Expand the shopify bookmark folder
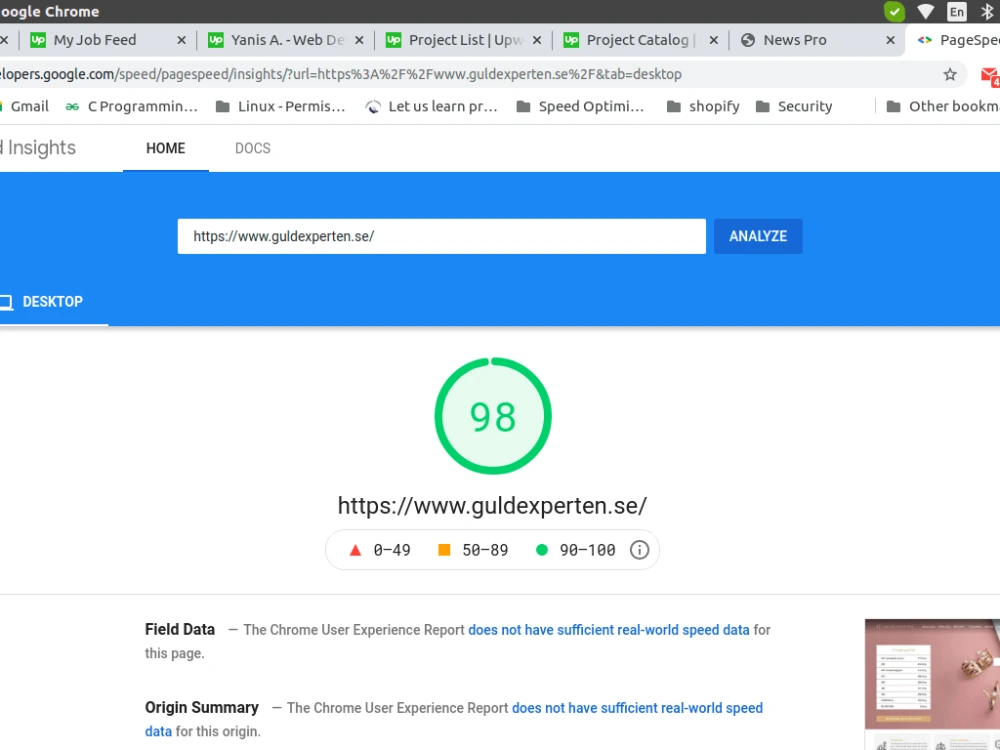The height and width of the screenshot is (750, 1000). (703, 107)
